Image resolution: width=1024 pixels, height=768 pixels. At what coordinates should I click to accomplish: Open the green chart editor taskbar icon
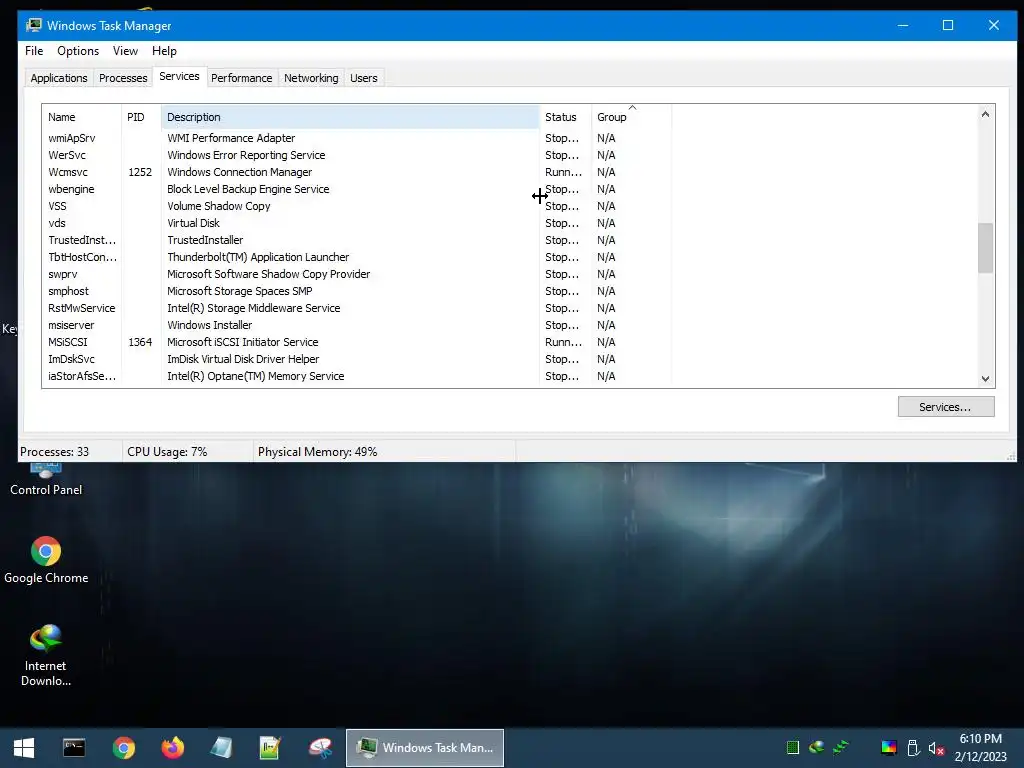click(270, 748)
